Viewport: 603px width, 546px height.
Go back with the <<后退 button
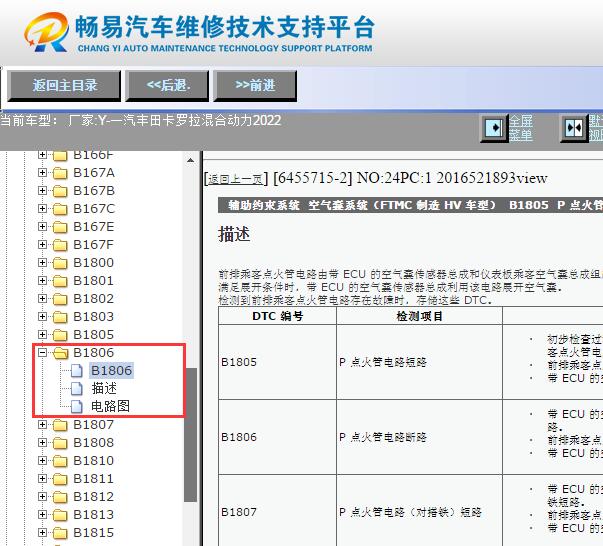click(x=167, y=85)
